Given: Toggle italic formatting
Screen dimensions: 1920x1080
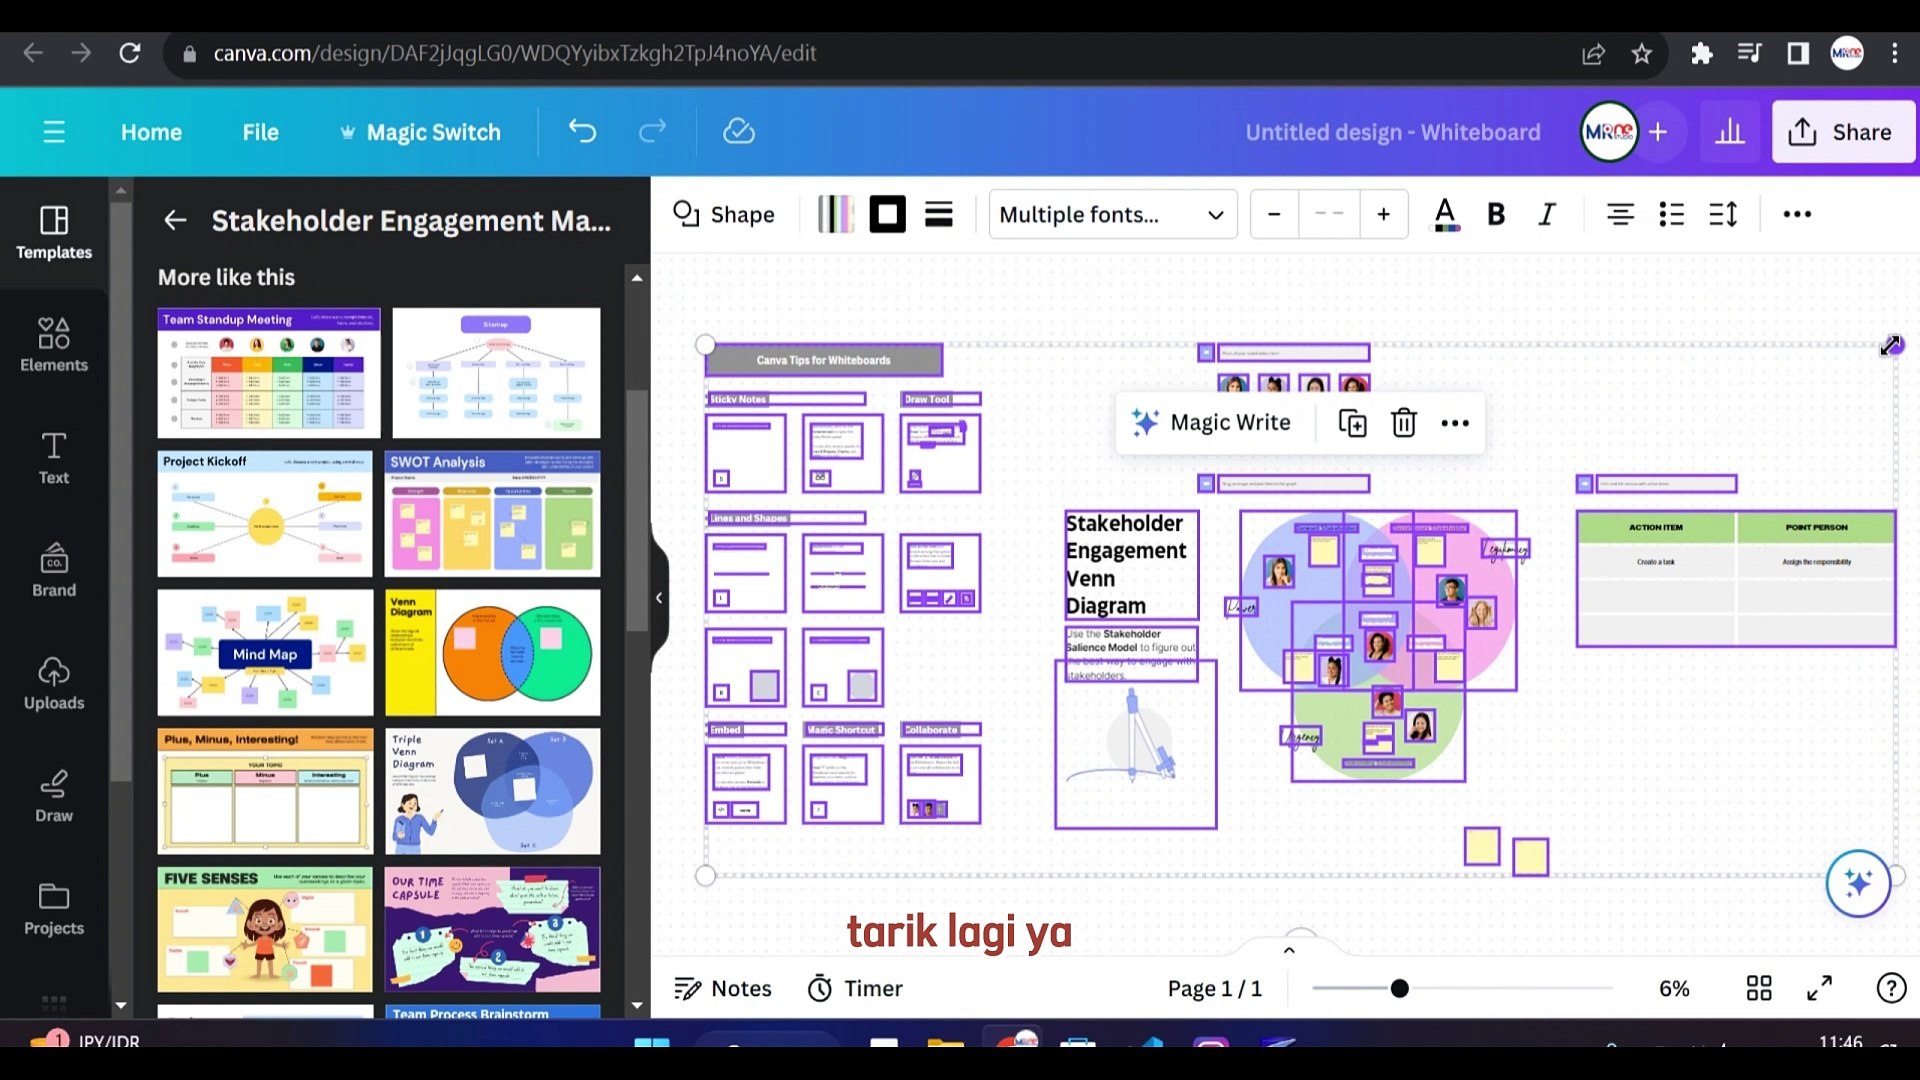Looking at the screenshot, I should [1546, 213].
